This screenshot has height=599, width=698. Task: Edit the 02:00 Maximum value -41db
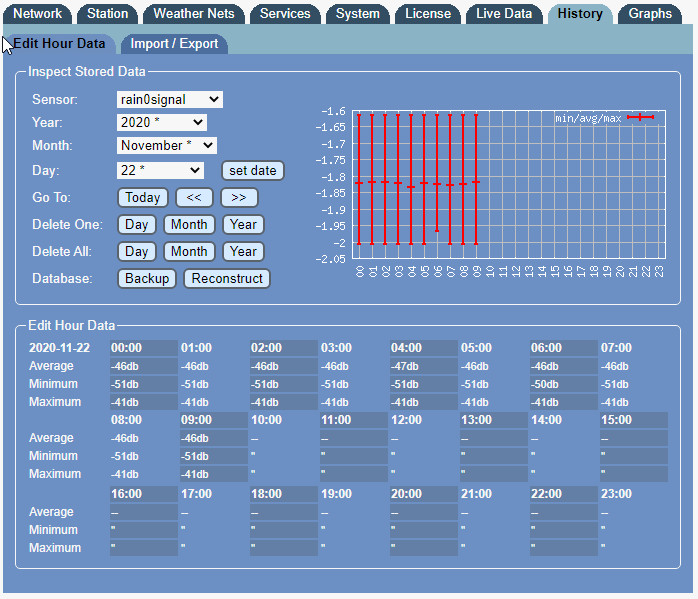pos(284,402)
